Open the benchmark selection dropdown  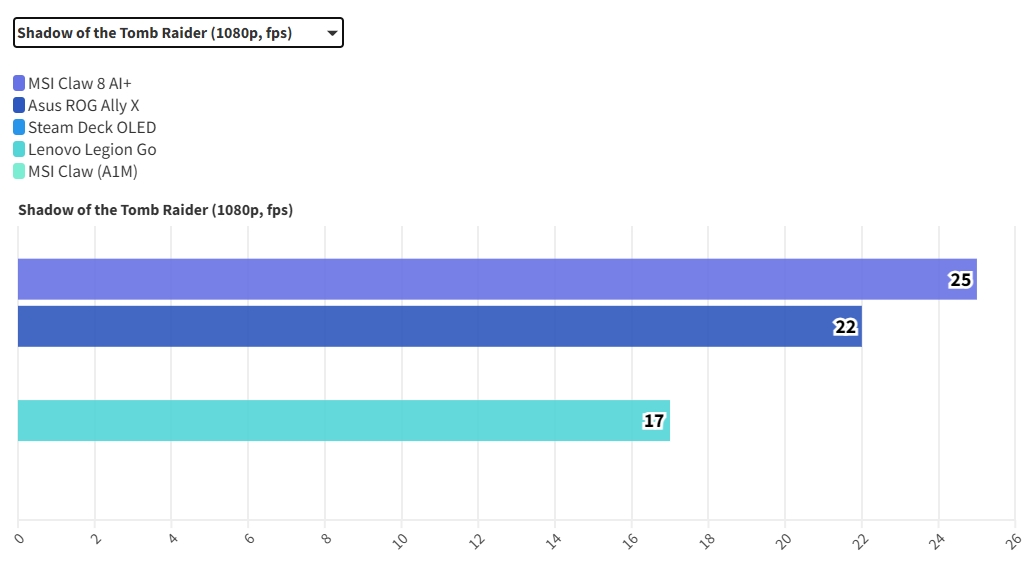coord(178,33)
